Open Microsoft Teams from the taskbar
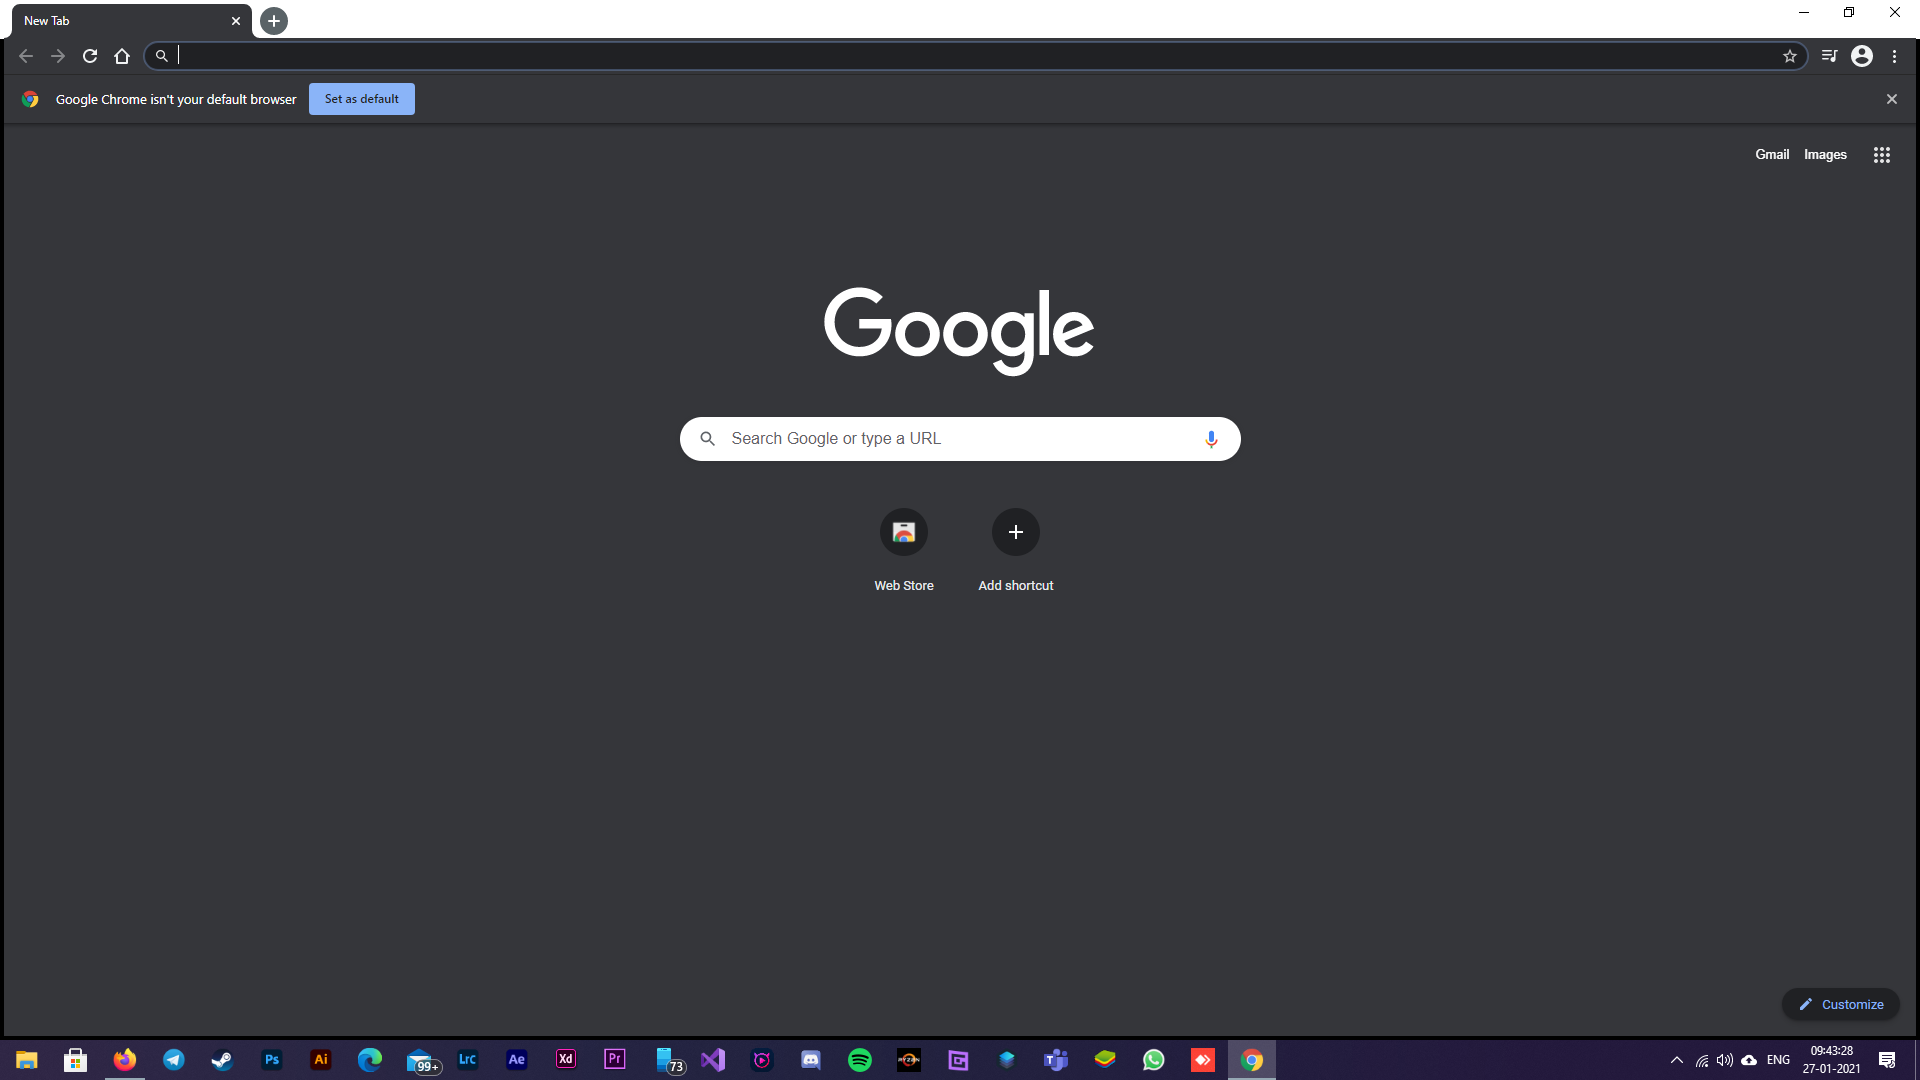The width and height of the screenshot is (1920, 1080). coord(1056,1060)
